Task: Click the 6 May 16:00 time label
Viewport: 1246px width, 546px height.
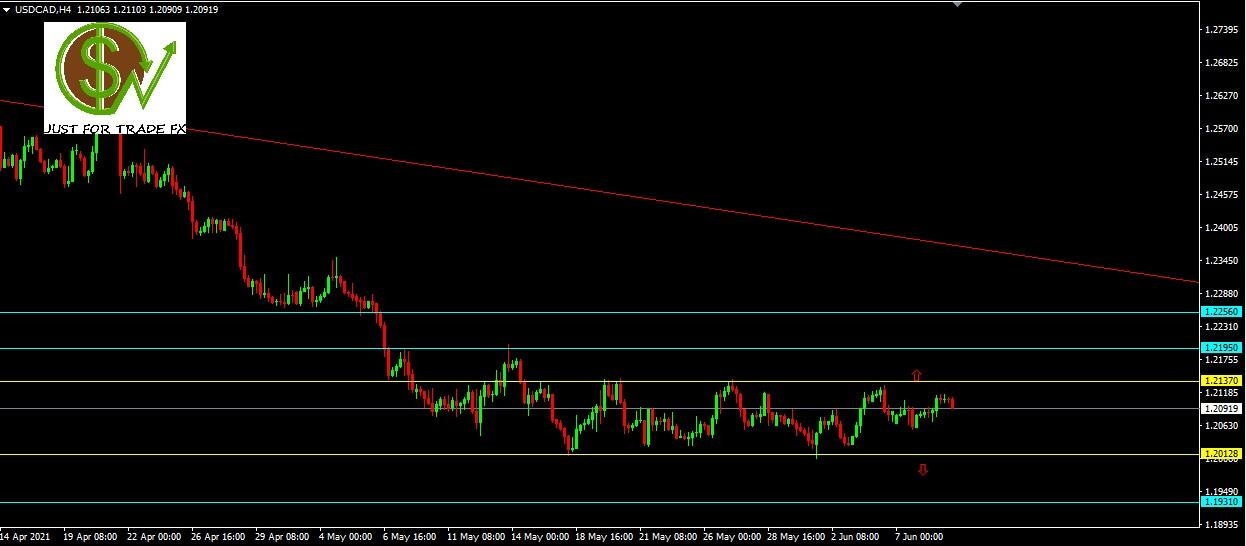Action: coord(410,537)
